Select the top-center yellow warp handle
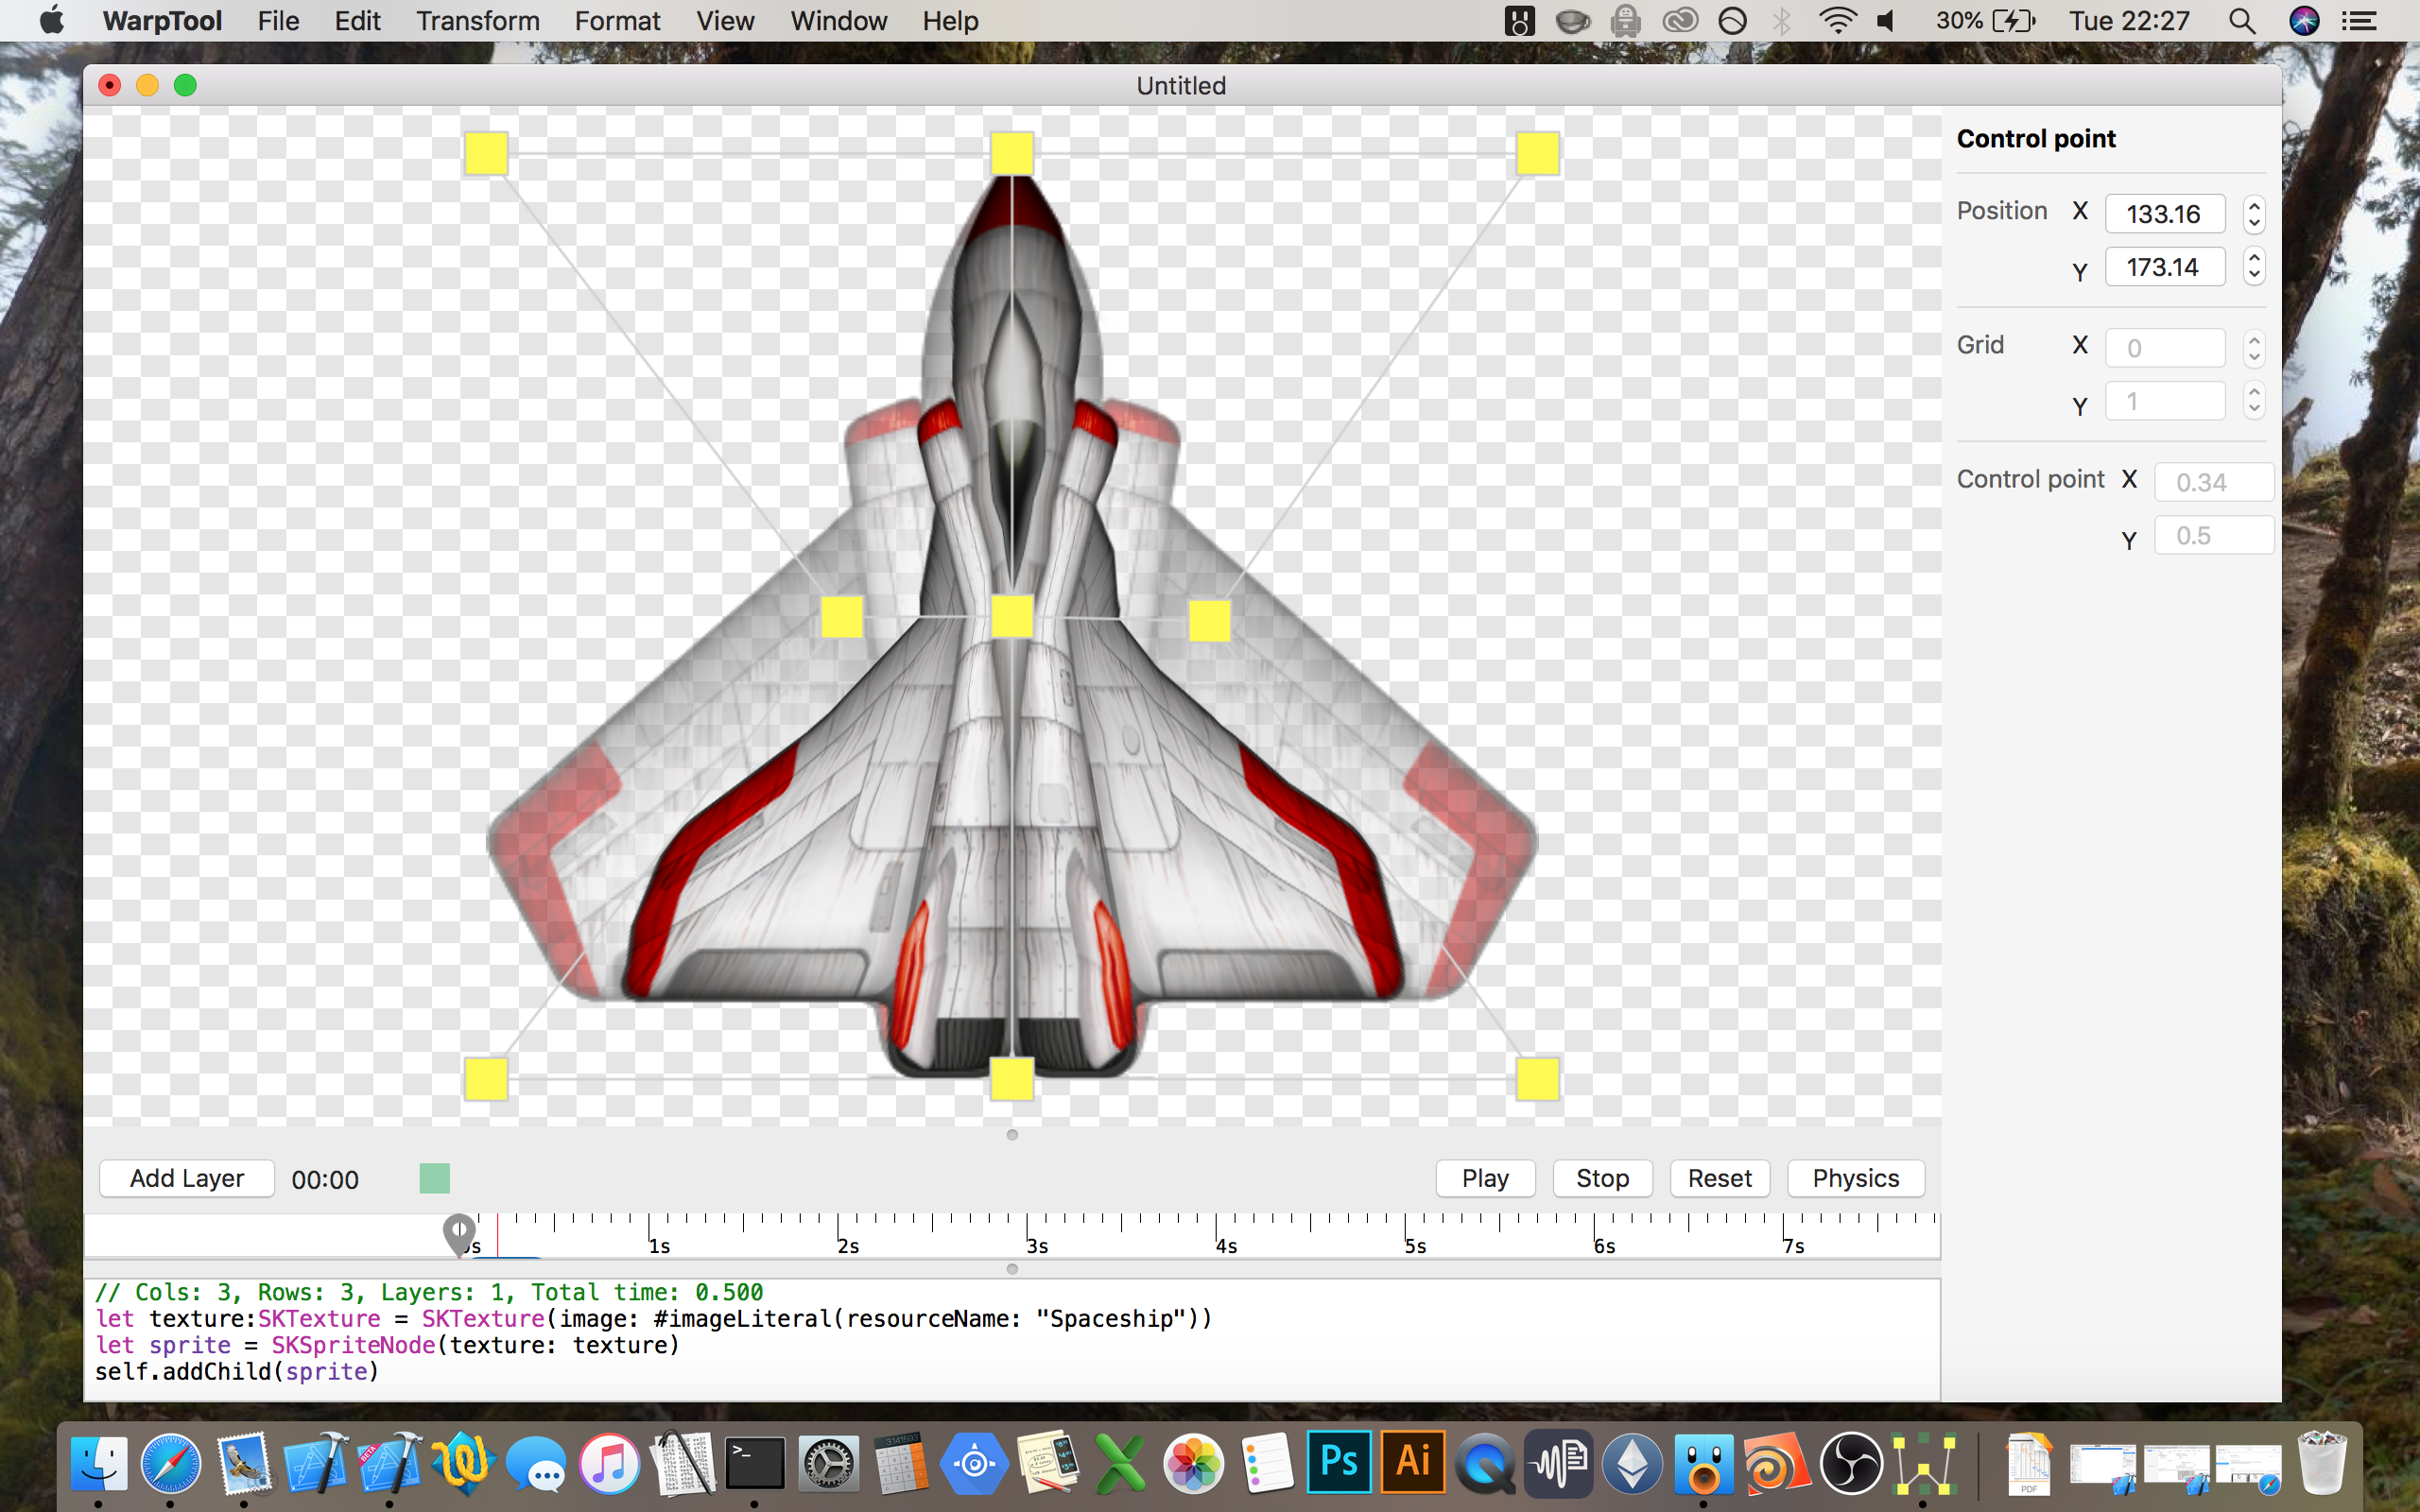The height and width of the screenshot is (1512, 2420). pyautogui.click(x=1011, y=154)
